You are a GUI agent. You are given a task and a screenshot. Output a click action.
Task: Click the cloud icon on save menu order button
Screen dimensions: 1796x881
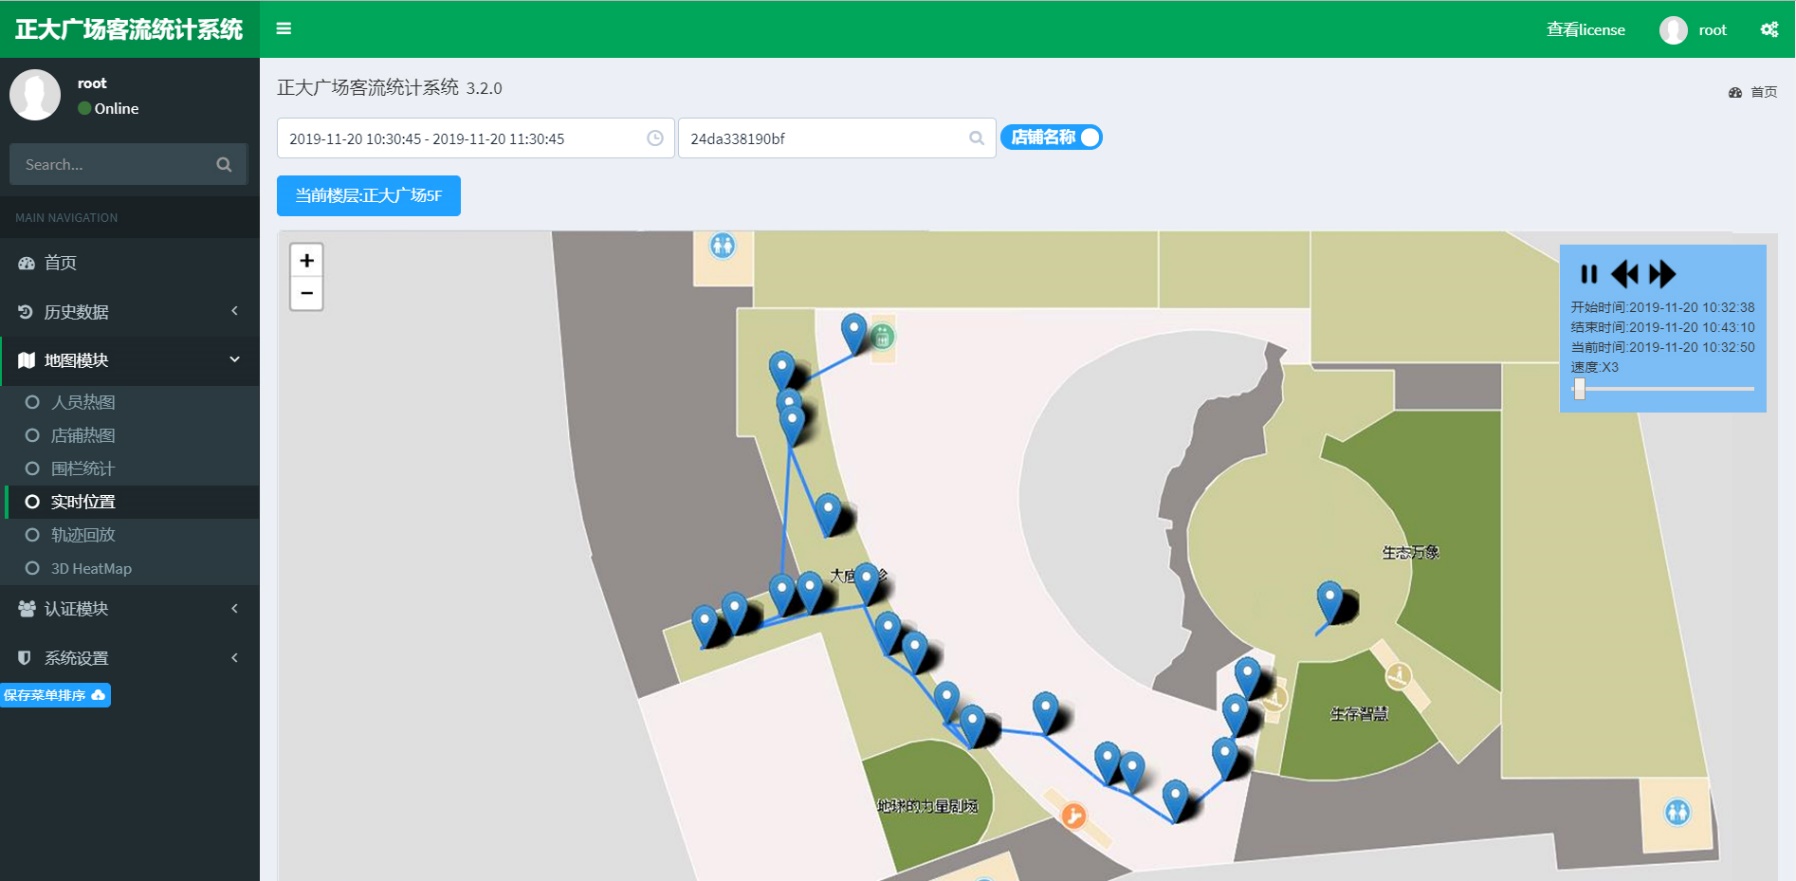tap(98, 695)
